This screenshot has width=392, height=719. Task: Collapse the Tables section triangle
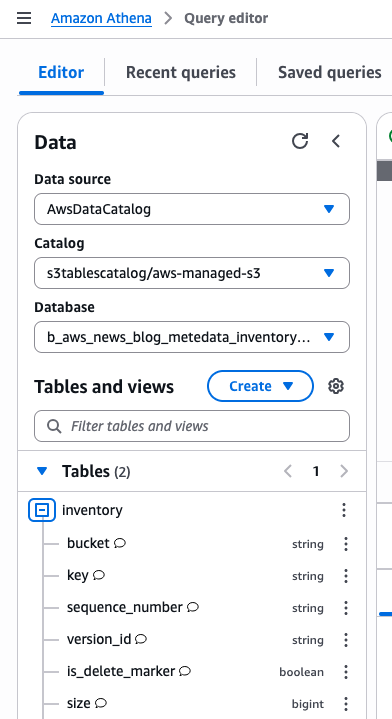(42, 471)
